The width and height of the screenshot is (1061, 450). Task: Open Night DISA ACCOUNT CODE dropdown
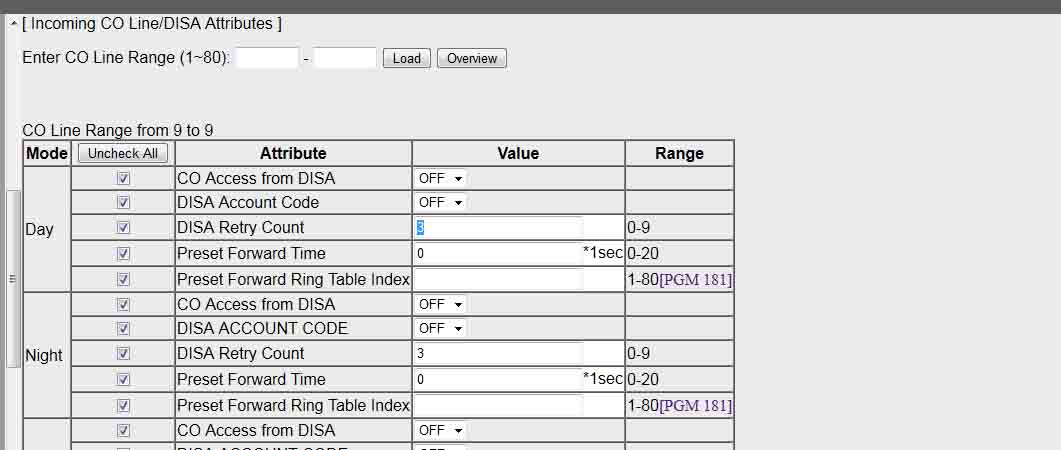click(x=441, y=328)
